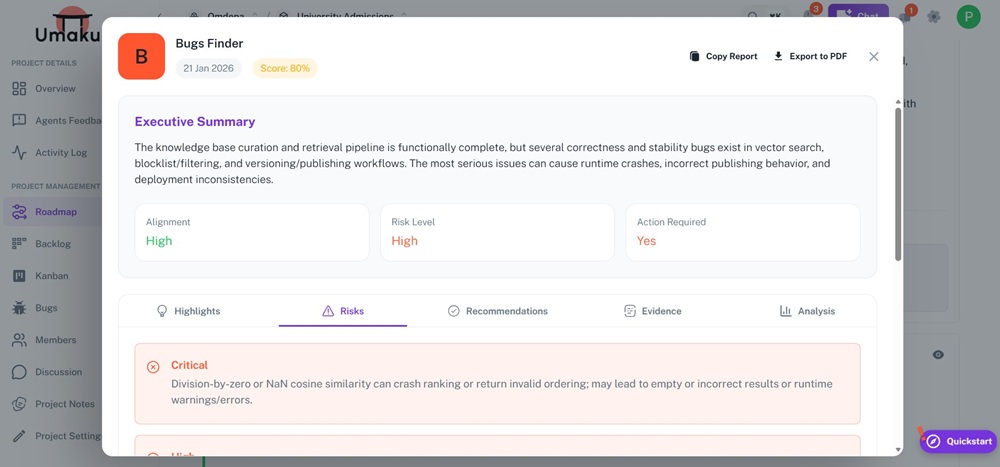The width and height of the screenshot is (1000, 467).
Task: Click the Discussion speech bubble icon
Action: click(x=19, y=372)
